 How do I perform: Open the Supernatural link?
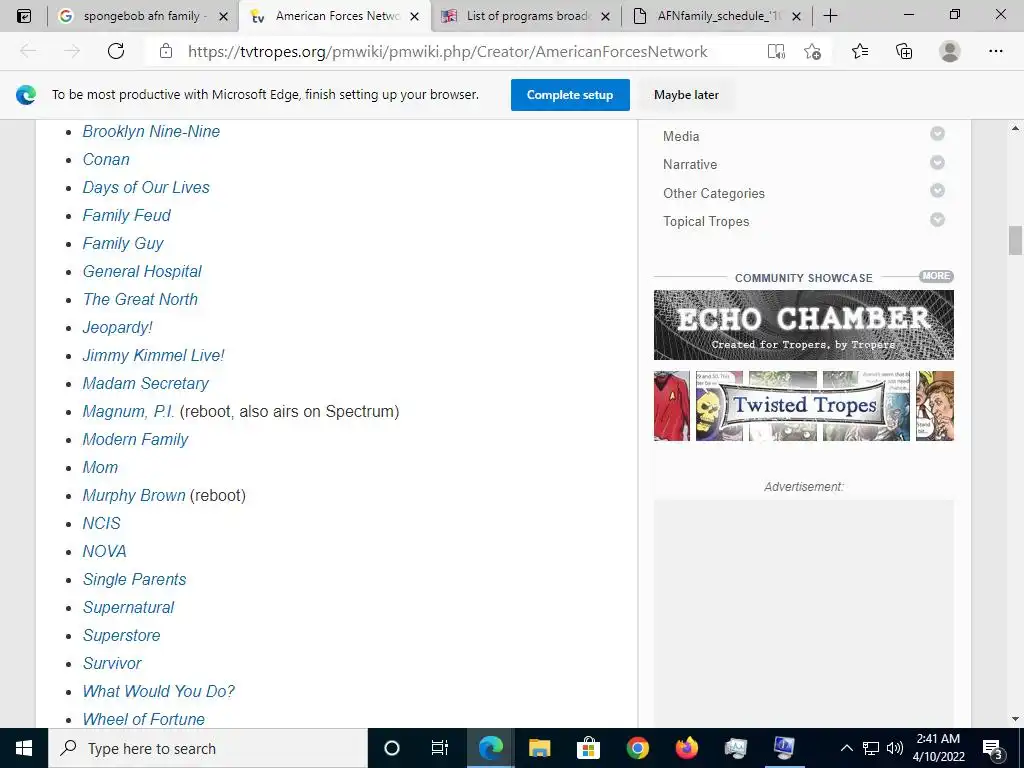(x=128, y=608)
